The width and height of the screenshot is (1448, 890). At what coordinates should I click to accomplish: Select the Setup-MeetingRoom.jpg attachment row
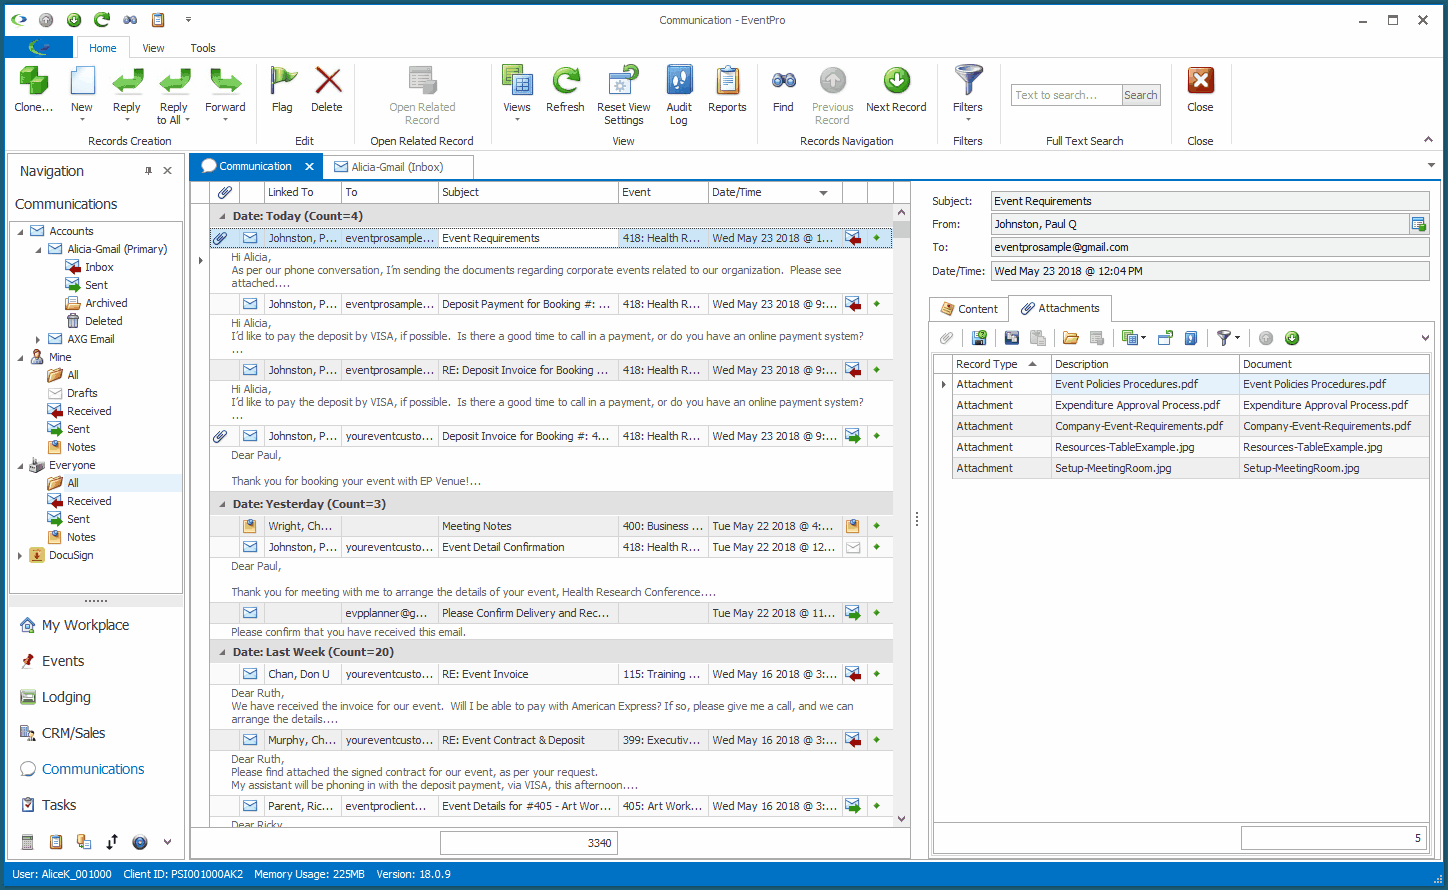pyautogui.click(x=1191, y=468)
